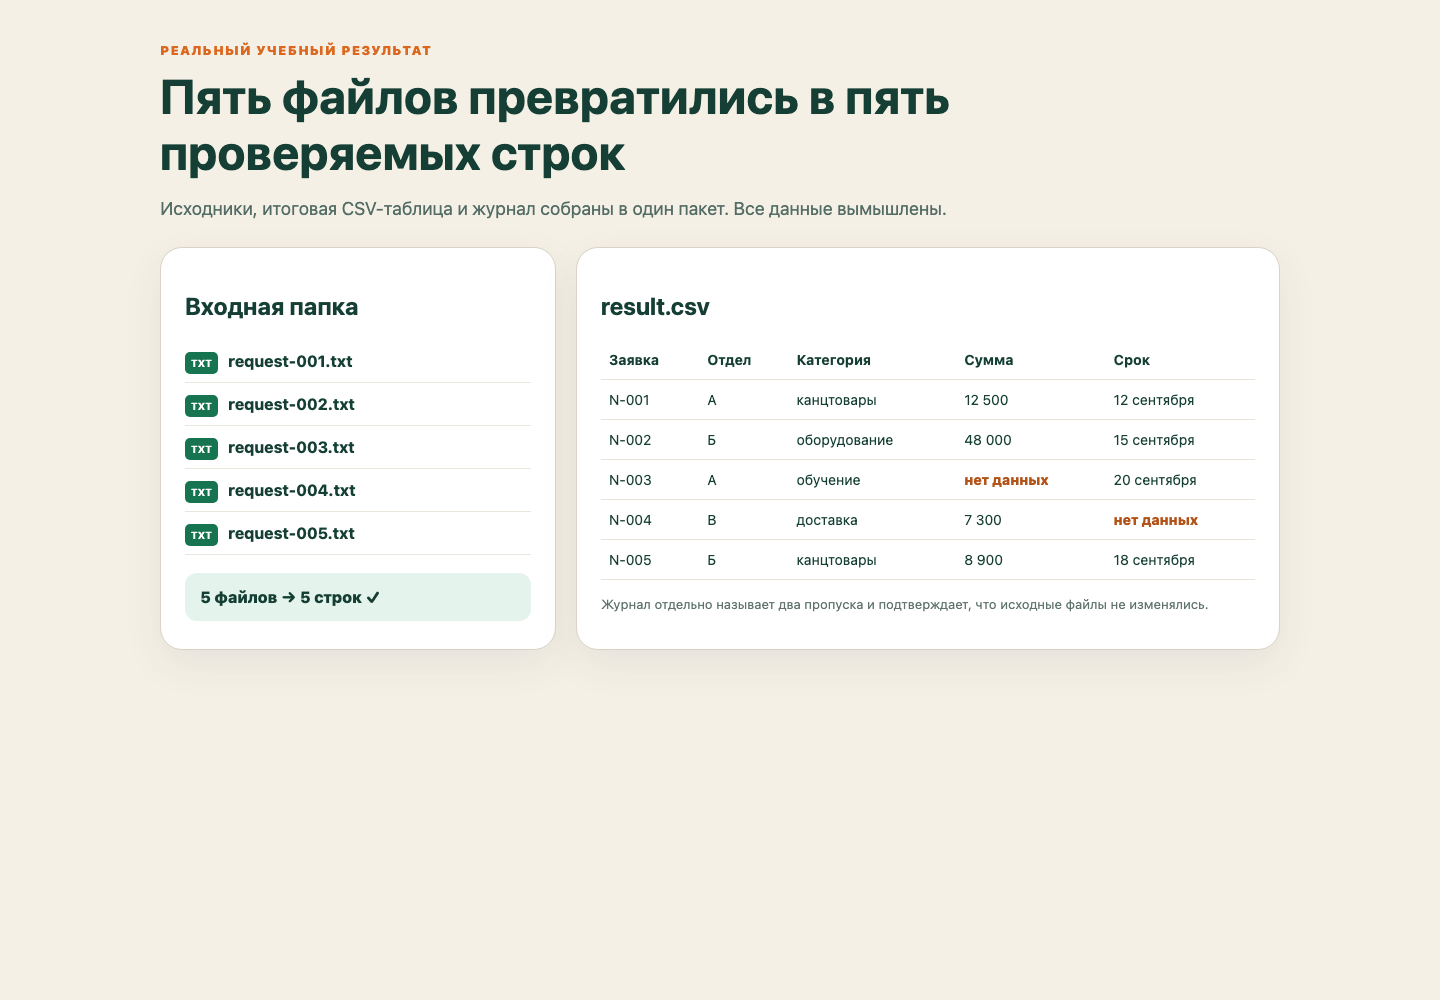The width and height of the screenshot is (1440, 1000).
Task: Click the result.csv heading
Action: point(655,307)
